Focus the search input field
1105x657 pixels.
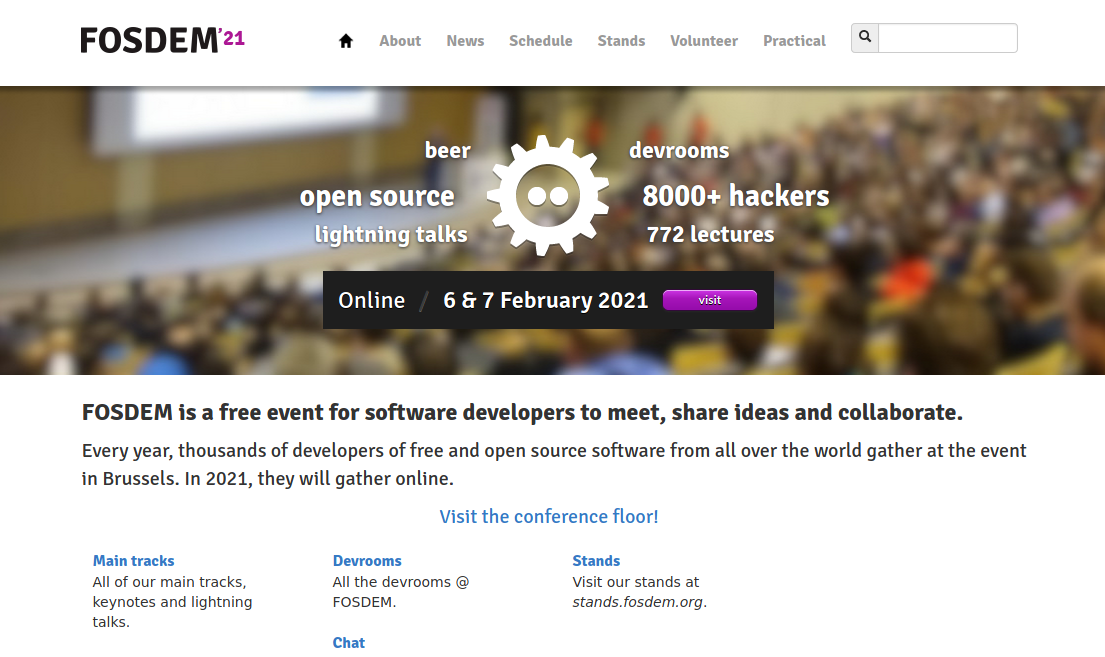pos(948,37)
